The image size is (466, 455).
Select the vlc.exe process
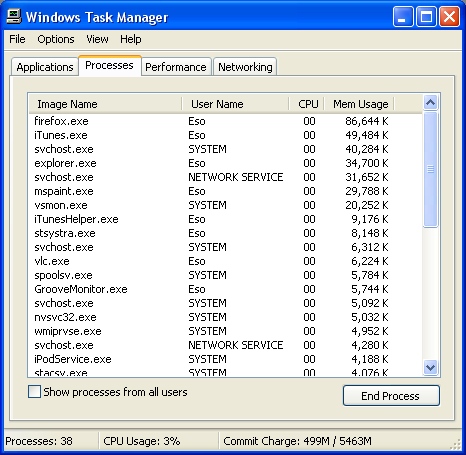pos(225,261)
